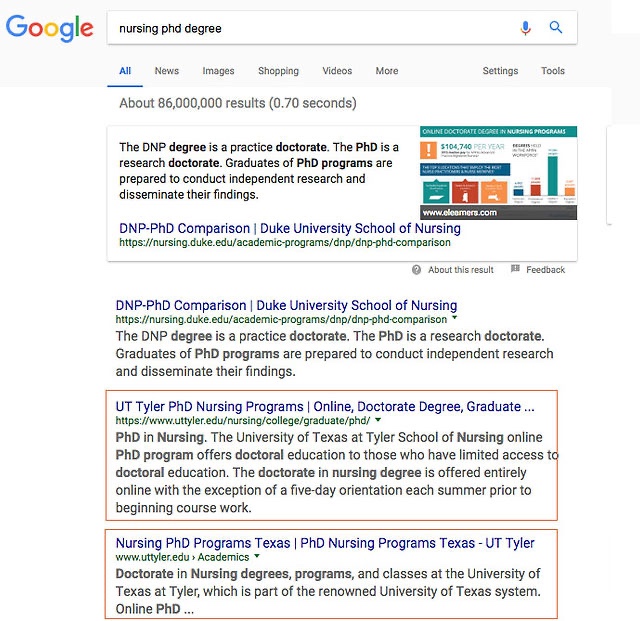
Task: Open the search Tools option
Action: (553, 71)
